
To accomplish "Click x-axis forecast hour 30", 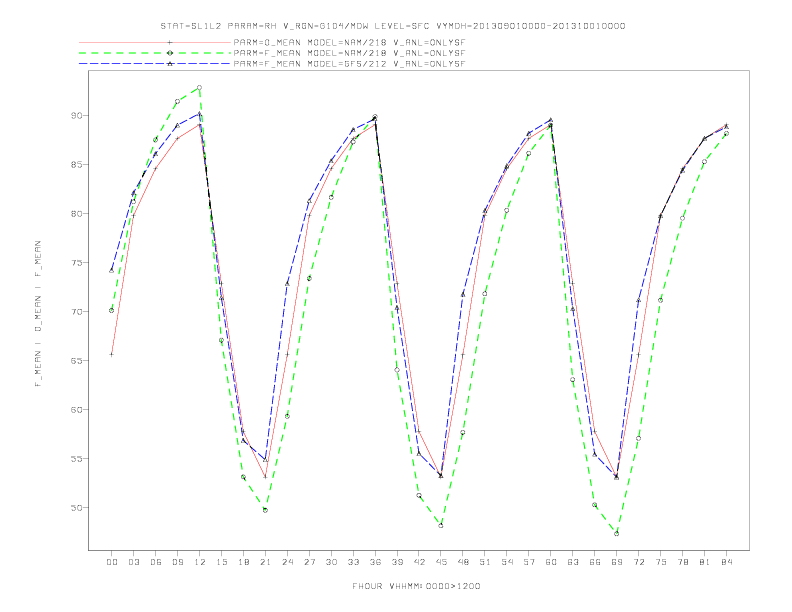I will [331, 562].
